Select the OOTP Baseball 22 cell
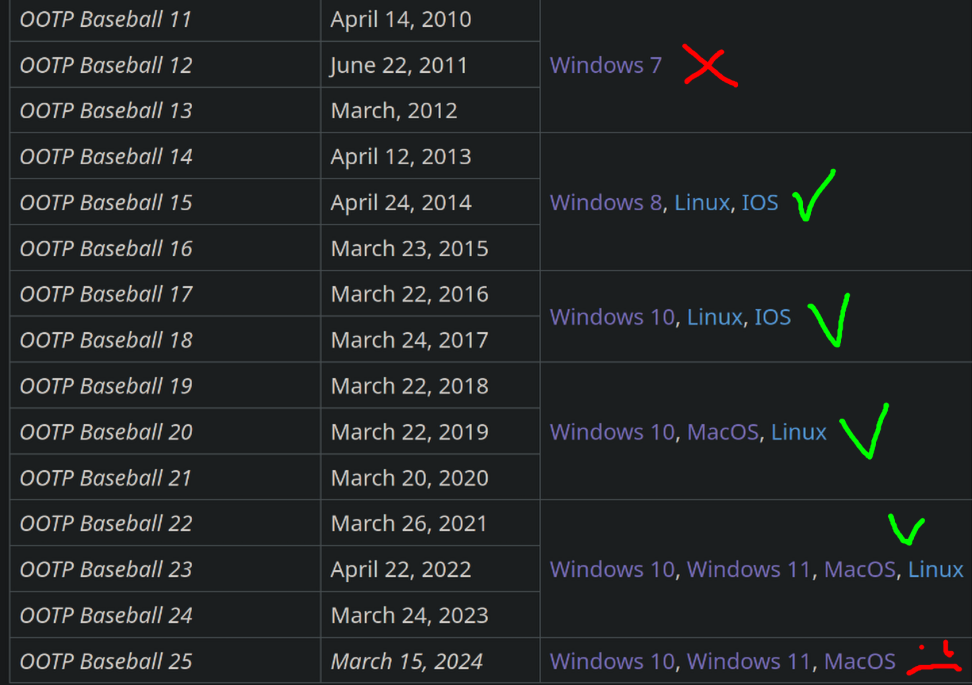The width and height of the screenshot is (972, 685). pyautogui.click(x=166, y=523)
